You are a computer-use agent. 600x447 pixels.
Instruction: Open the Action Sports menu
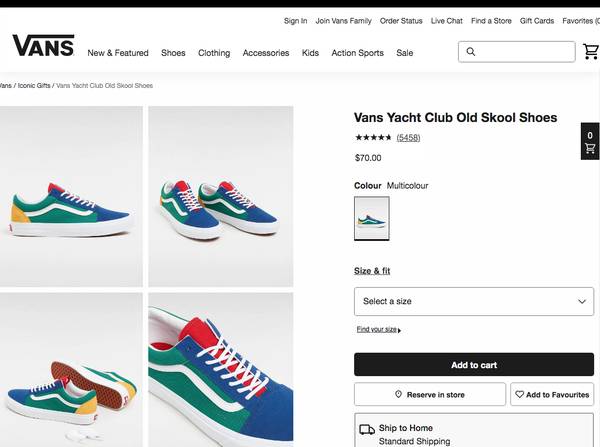coord(357,53)
